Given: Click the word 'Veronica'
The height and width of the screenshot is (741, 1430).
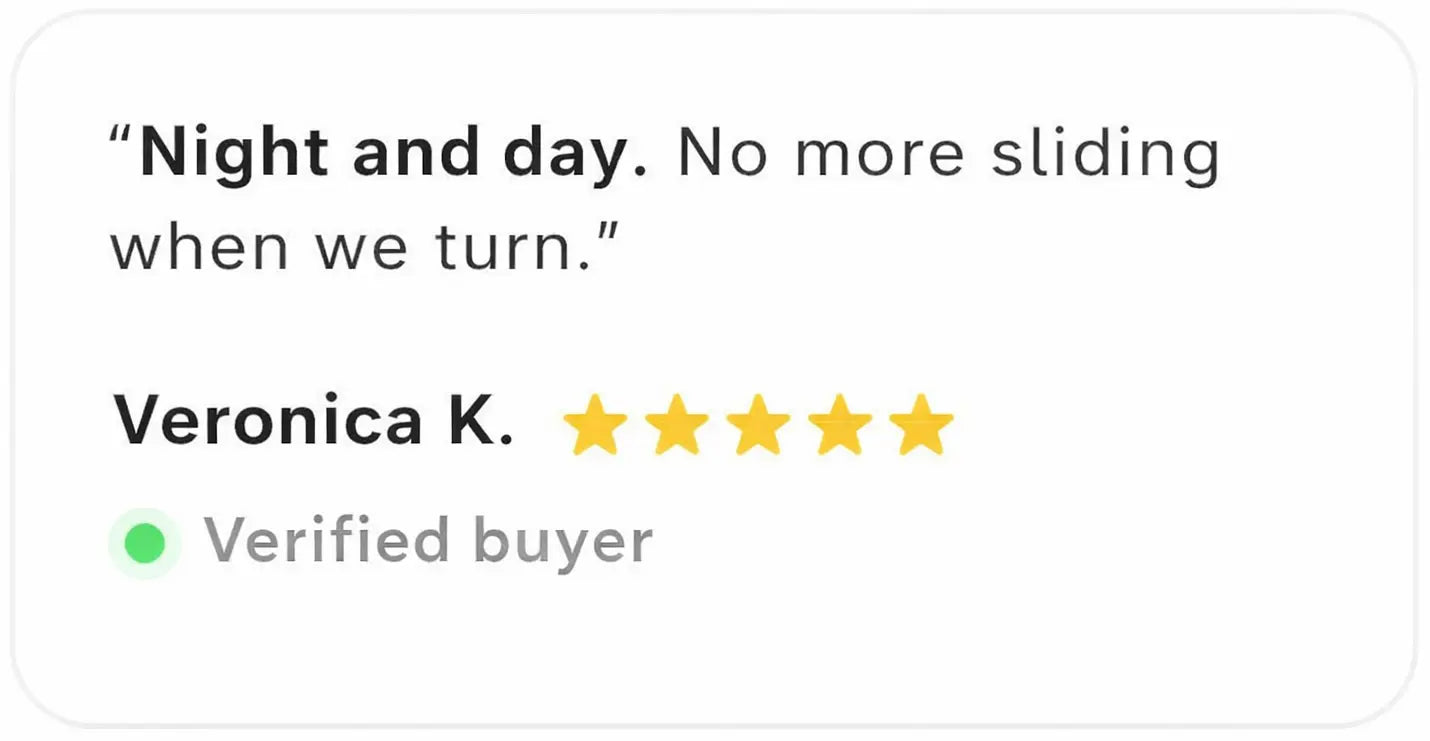Looking at the screenshot, I should click(268, 422).
